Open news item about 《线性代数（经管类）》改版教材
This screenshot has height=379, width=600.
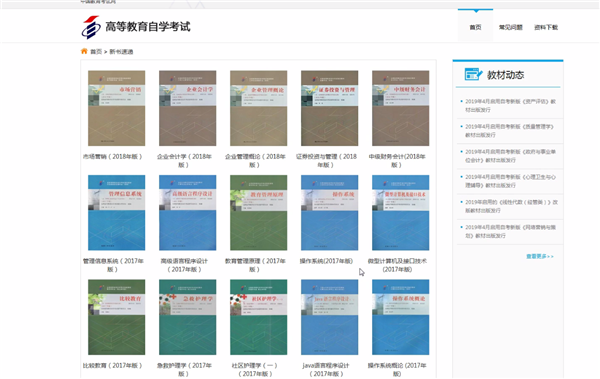(x=511, y=206)
